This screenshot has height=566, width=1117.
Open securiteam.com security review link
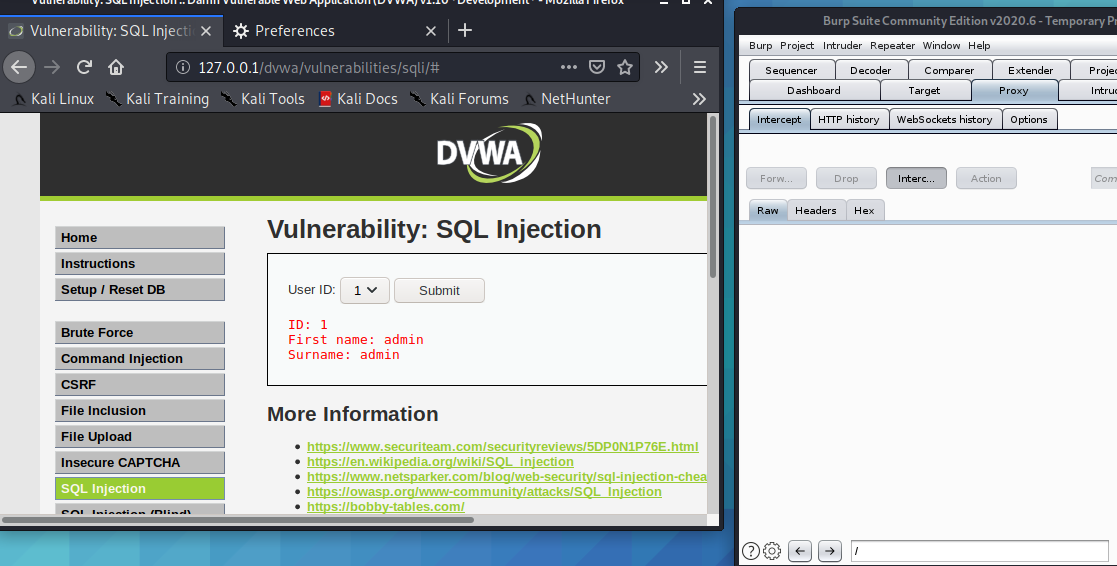[x=502, y=446]
